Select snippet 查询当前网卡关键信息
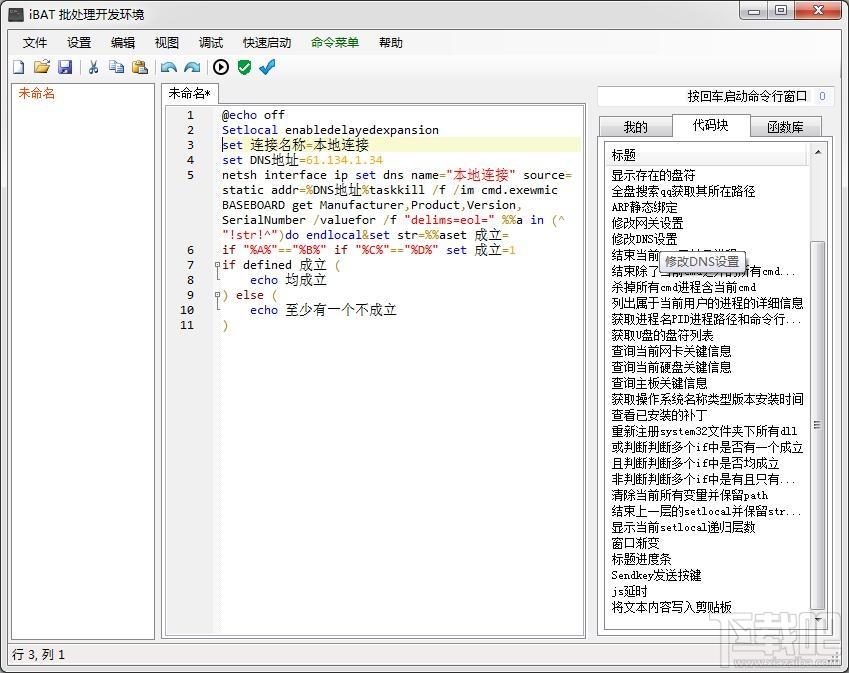This screenshot has height=673, width=849. coord(671,351)
